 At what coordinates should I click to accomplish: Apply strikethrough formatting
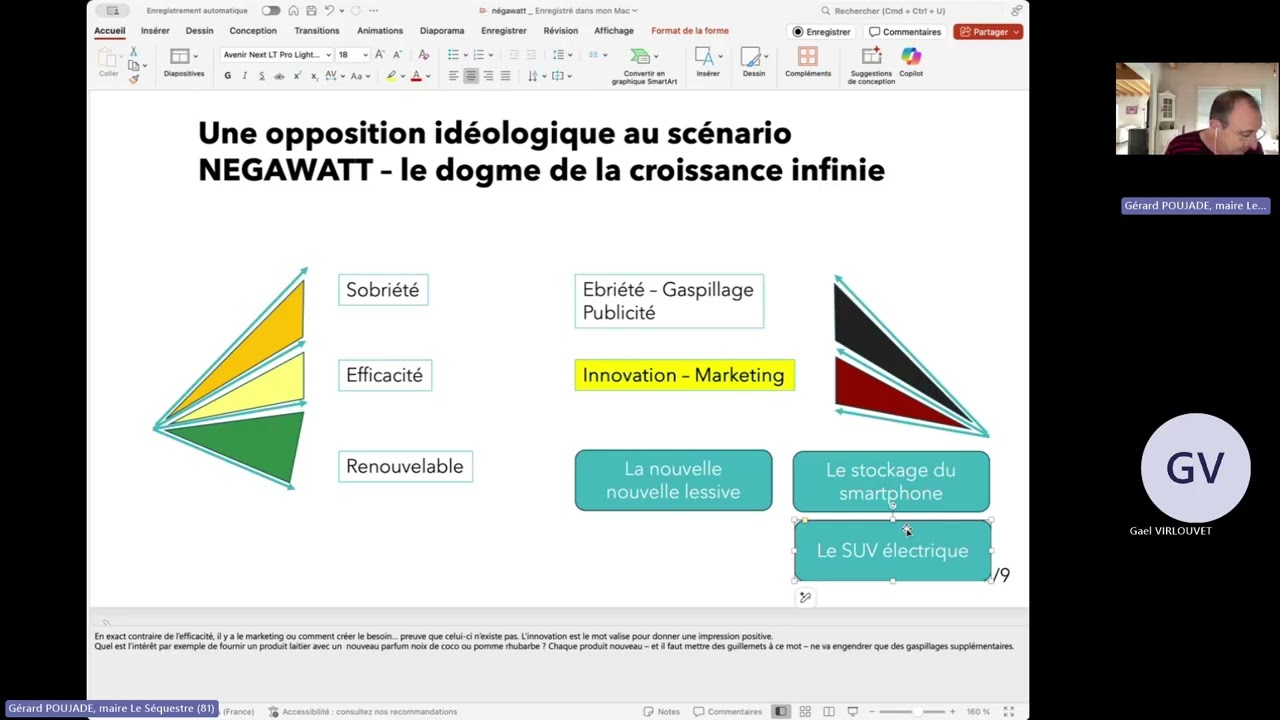pyautogui.click(x=279, y=76)
